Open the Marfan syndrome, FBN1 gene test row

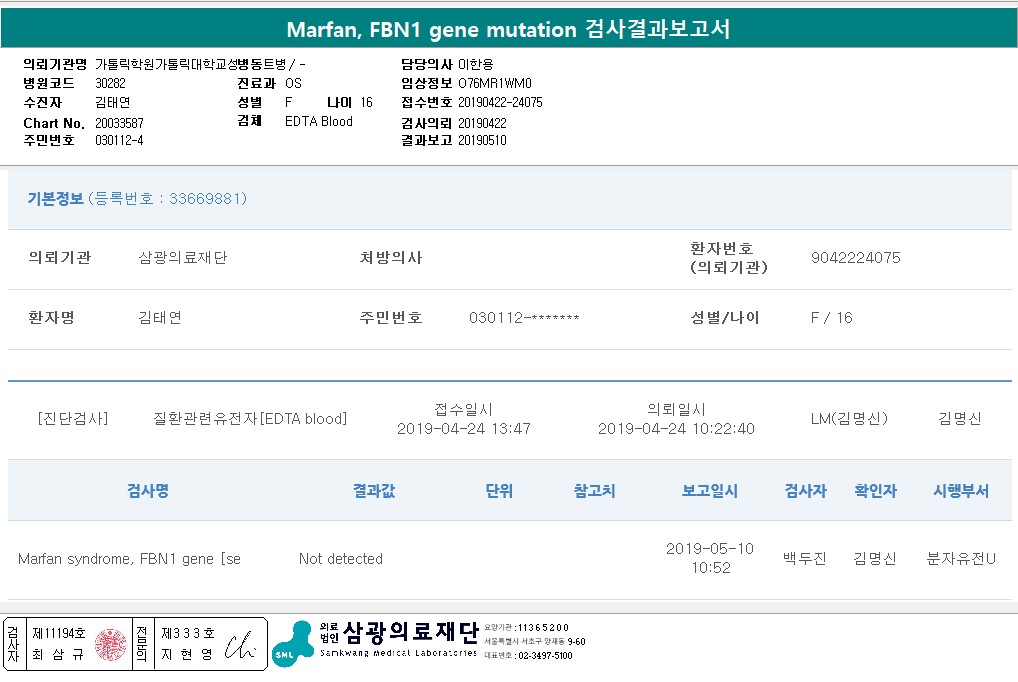(130, 559)
